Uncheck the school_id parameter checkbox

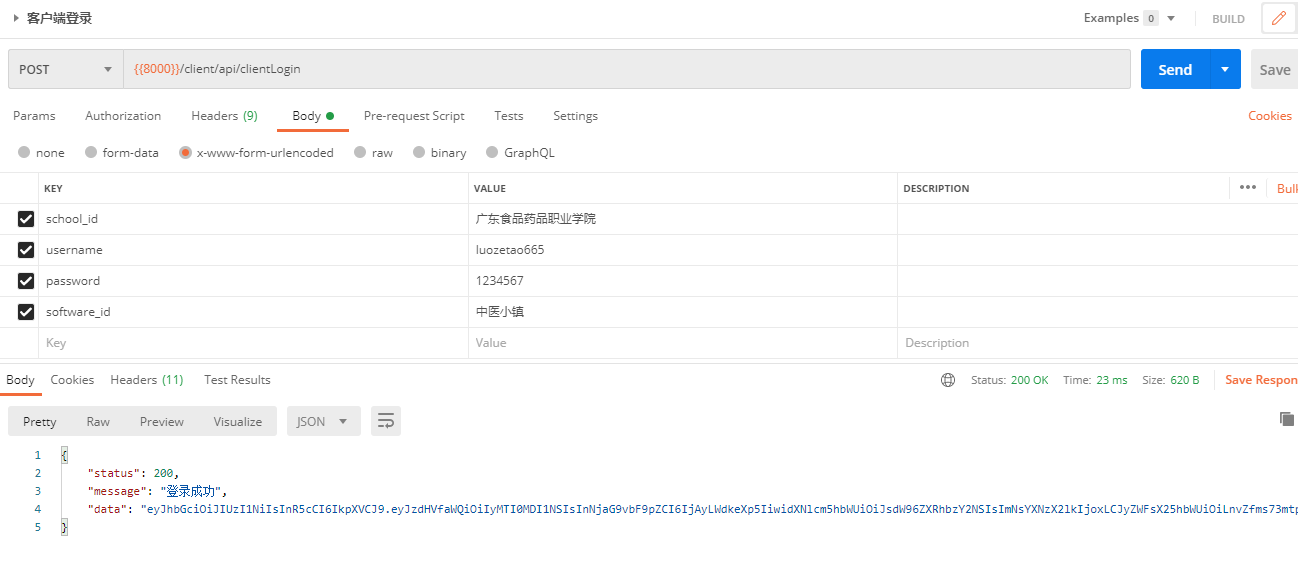pyautogui.click(x=26, y=219)
